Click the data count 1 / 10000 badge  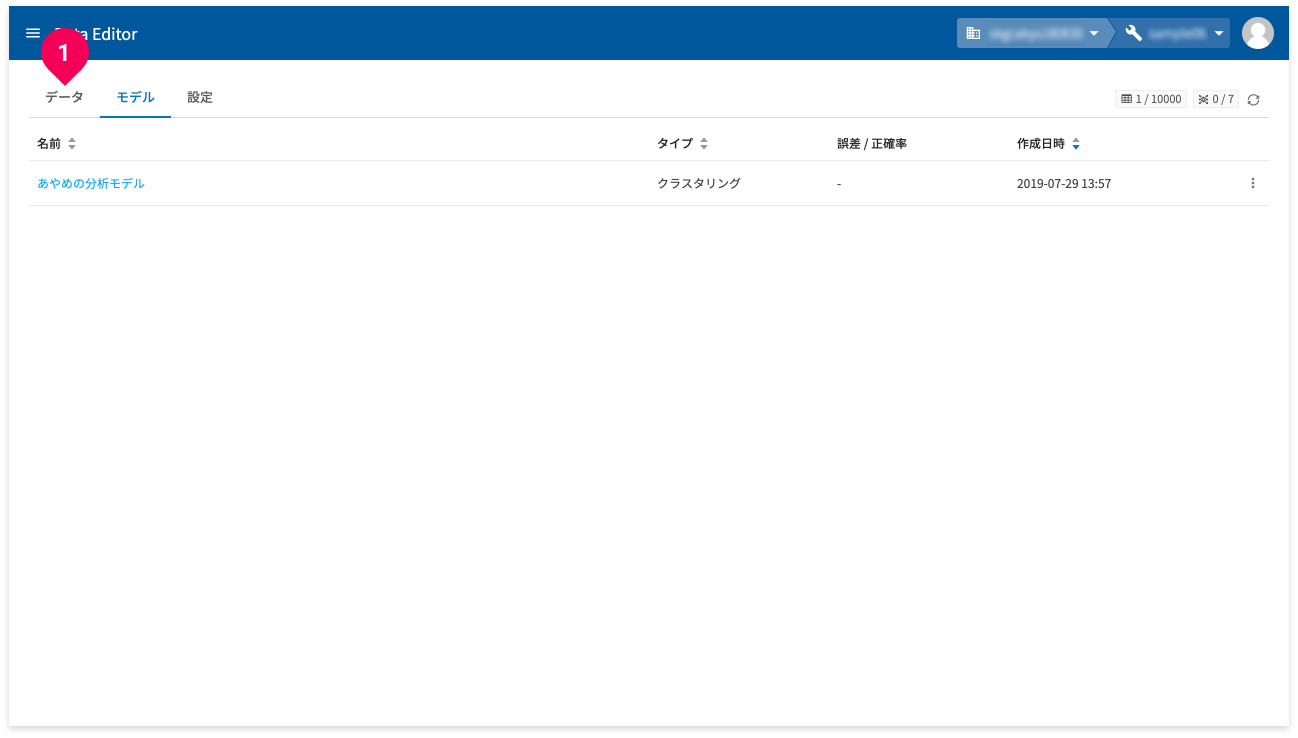1151,99
